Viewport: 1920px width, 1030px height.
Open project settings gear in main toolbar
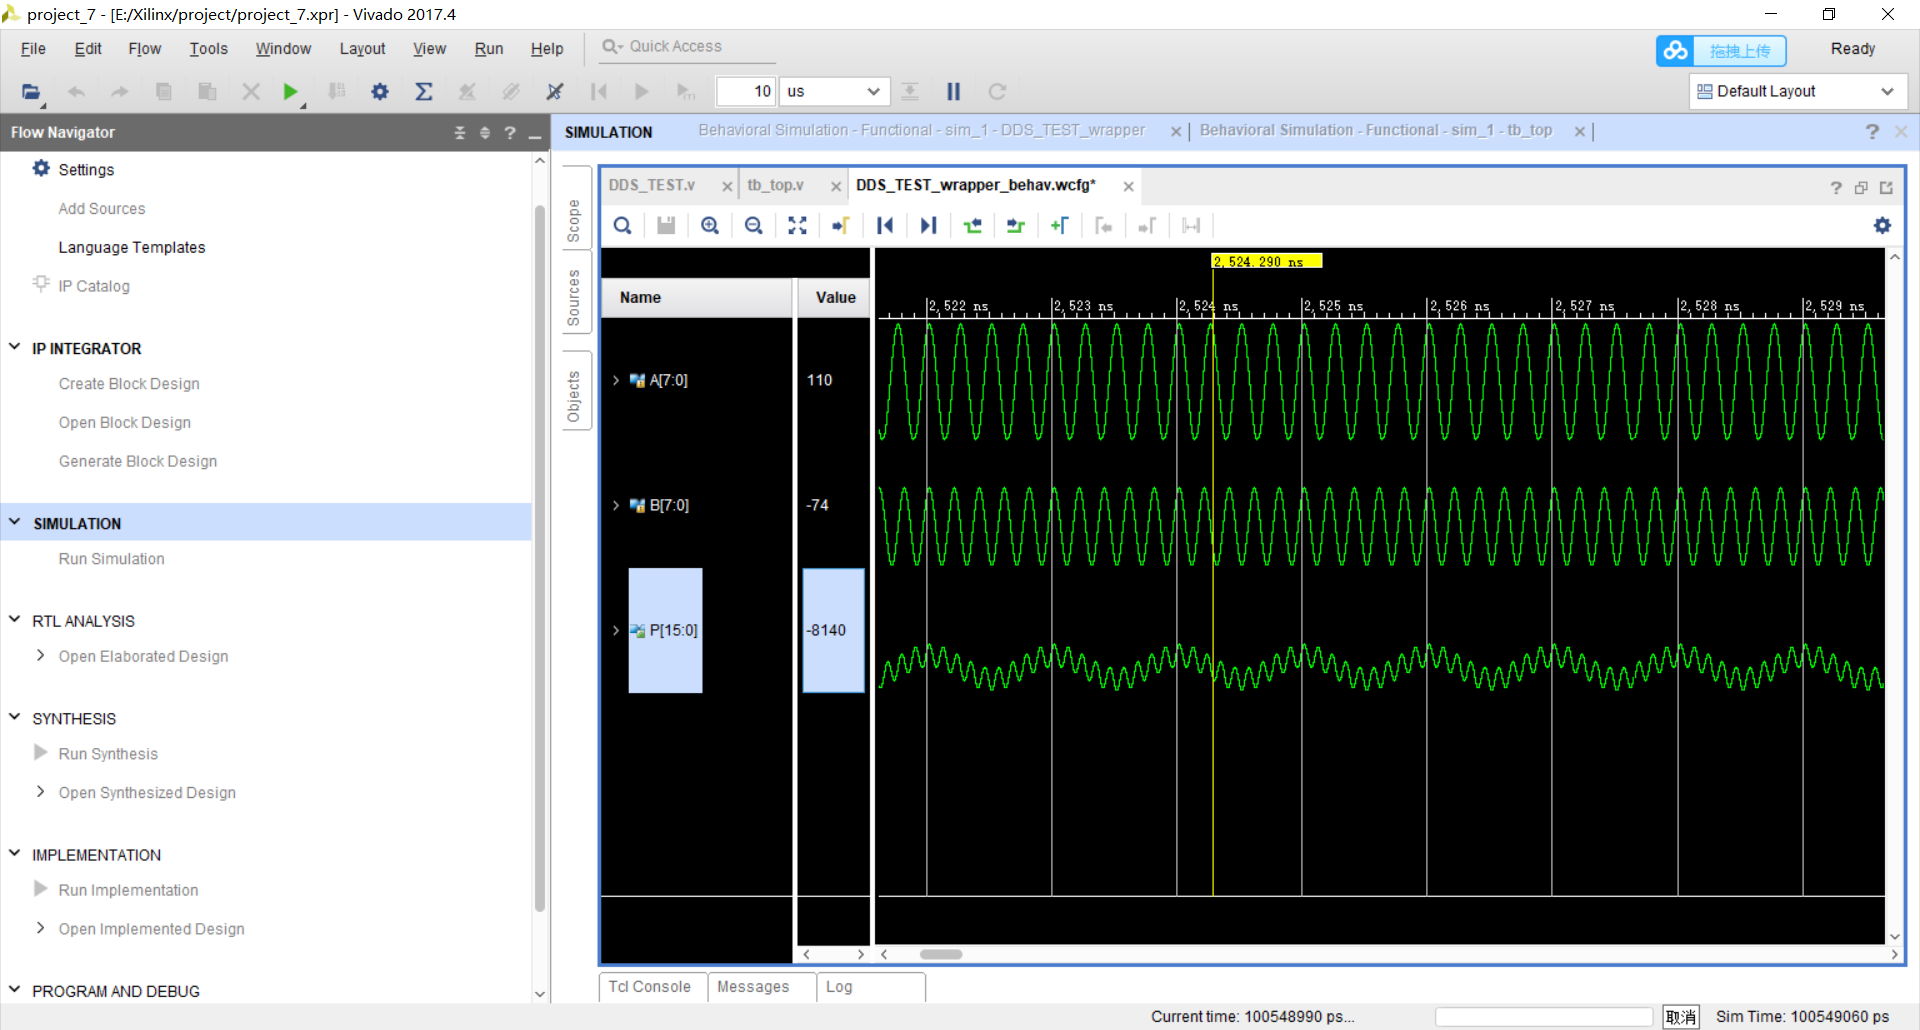[380, 92]
